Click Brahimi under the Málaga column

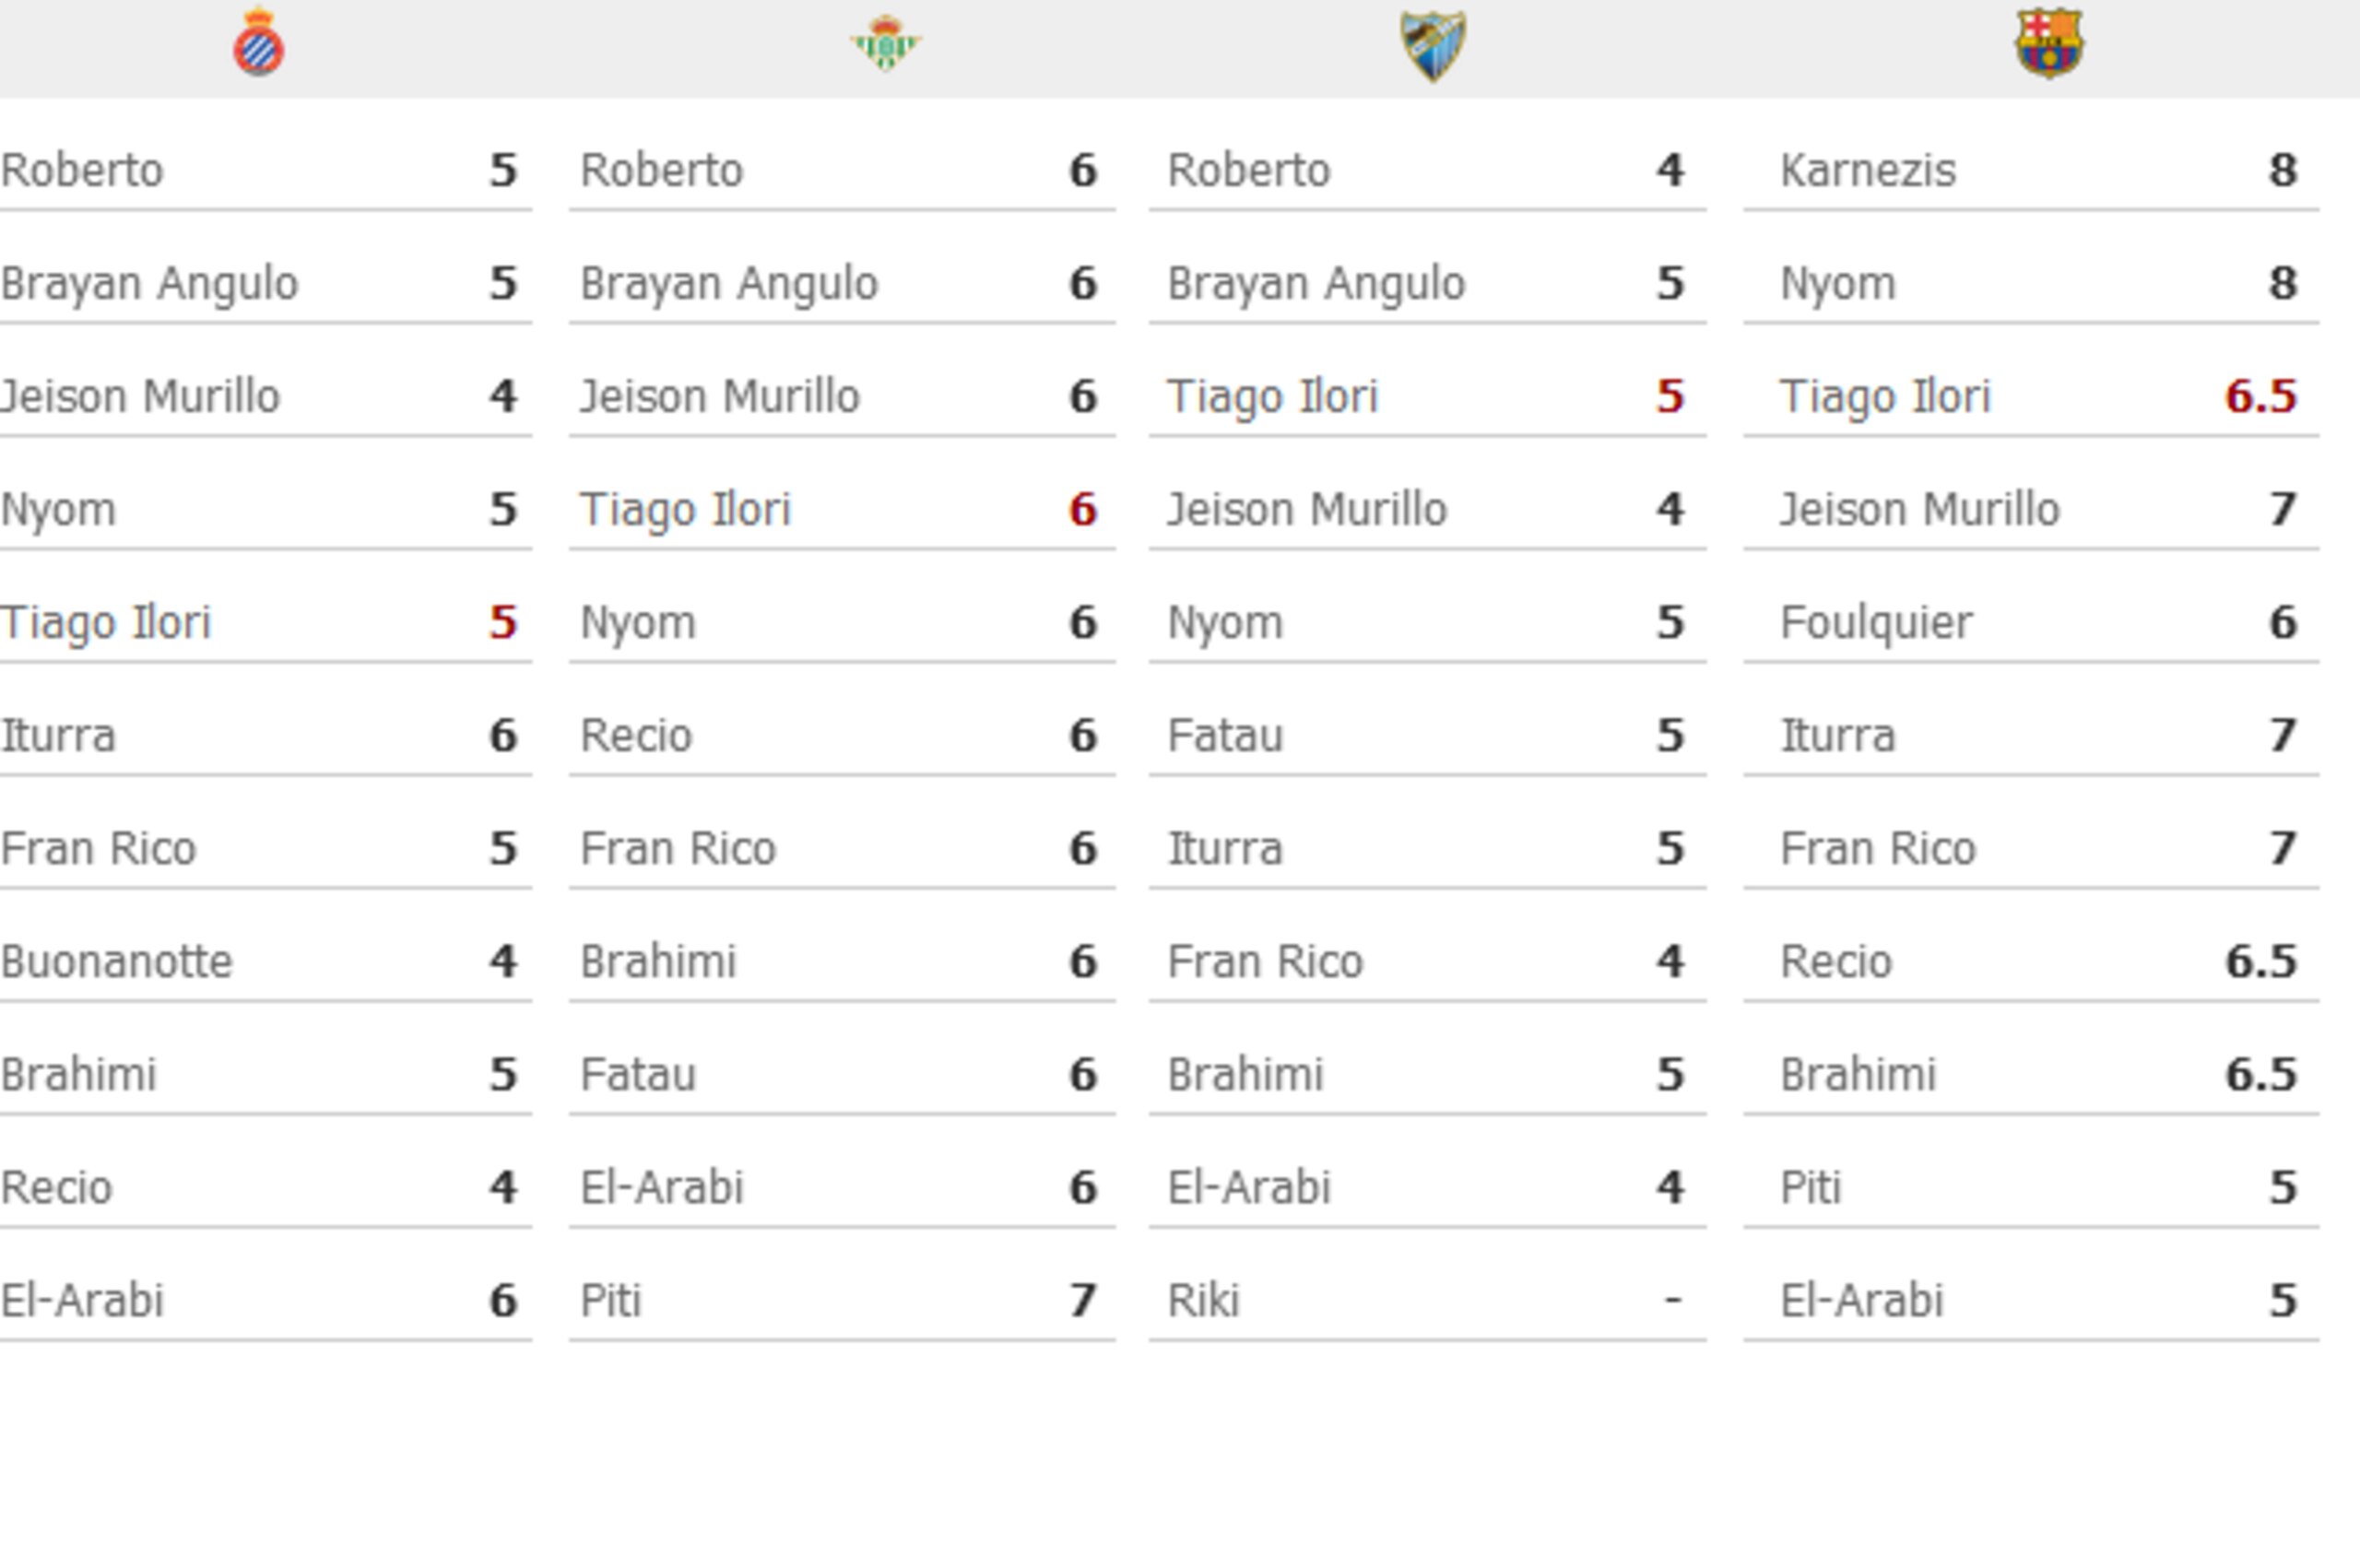pyautogui.click(x=1245, y=1075)
